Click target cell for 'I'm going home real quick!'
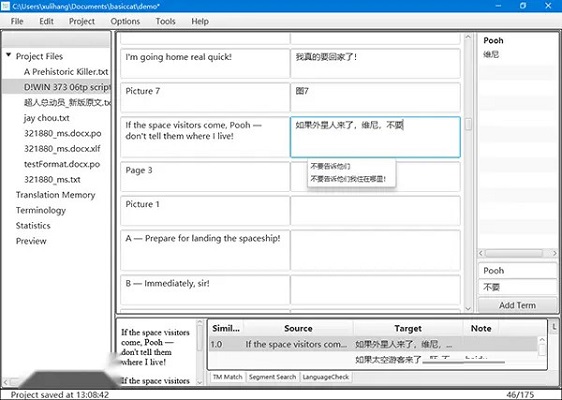562x400 pixels. 375,63
